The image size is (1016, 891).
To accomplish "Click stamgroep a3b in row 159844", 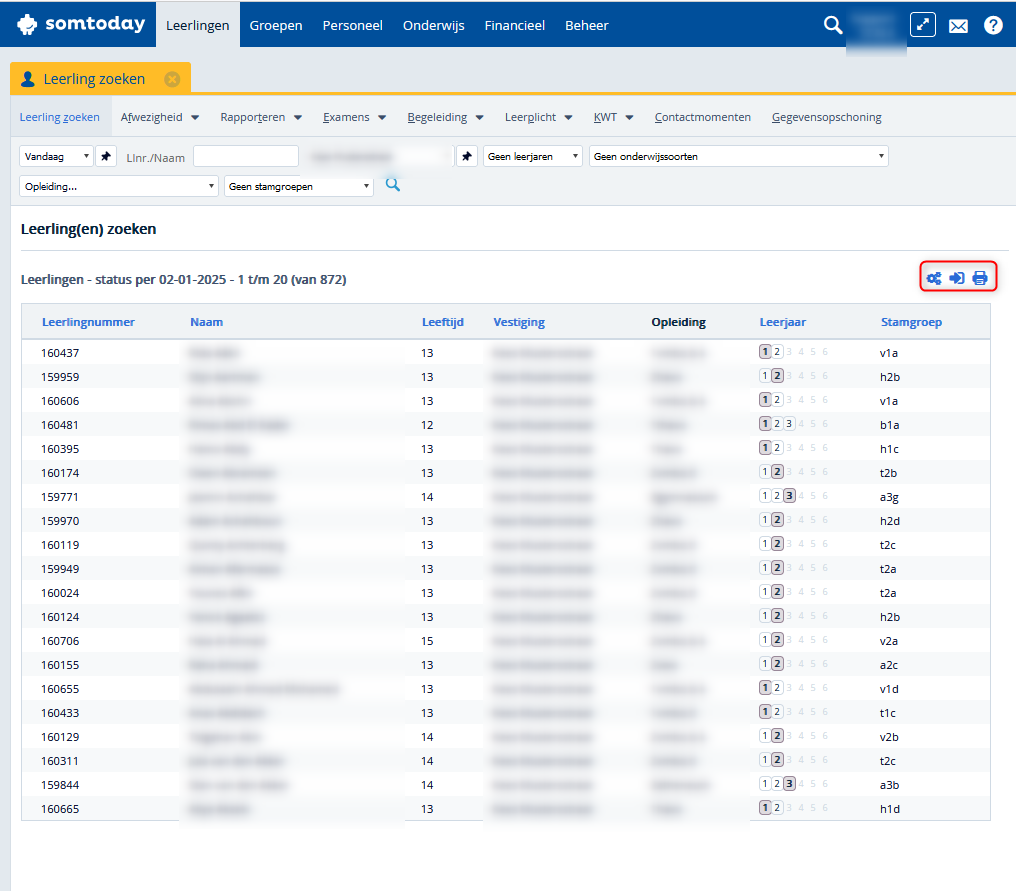I will (x=889, y=785).
